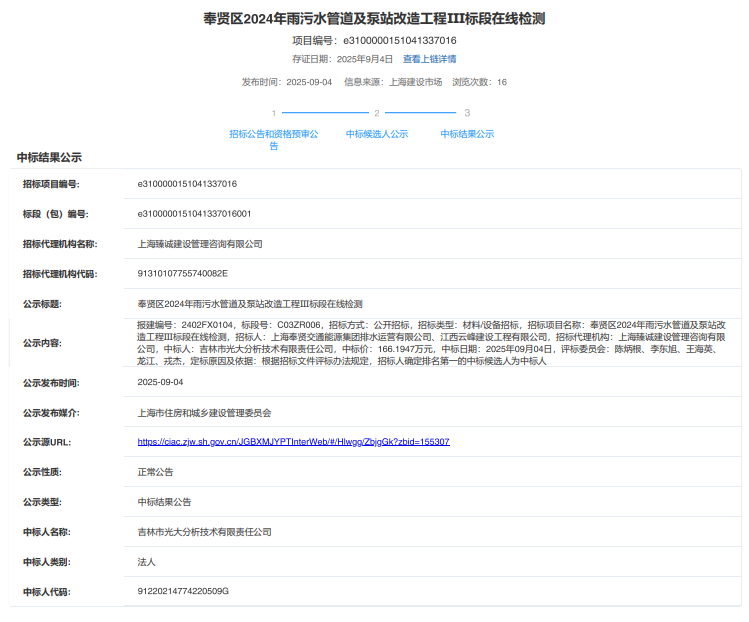Open the 查看上链详情 link
749x622 pixels.
click(429, 59)
